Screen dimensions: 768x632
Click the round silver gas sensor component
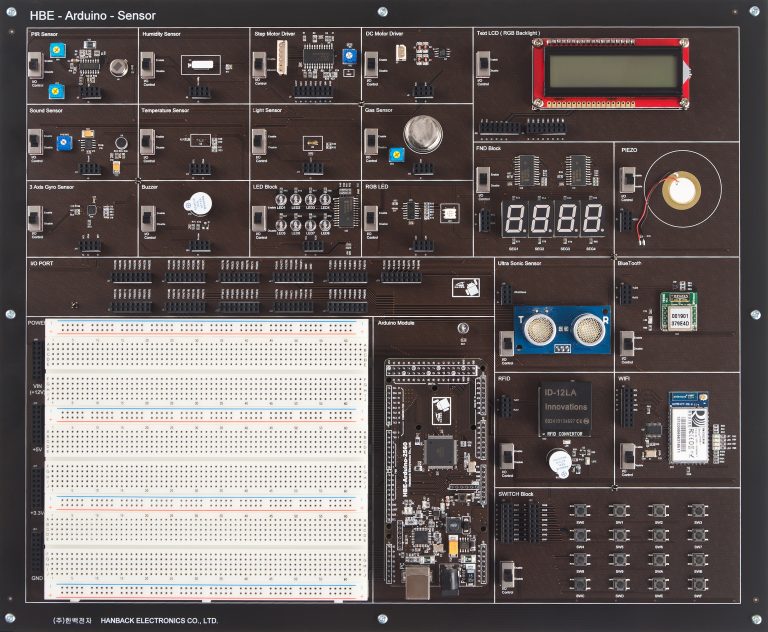point(421,133)
